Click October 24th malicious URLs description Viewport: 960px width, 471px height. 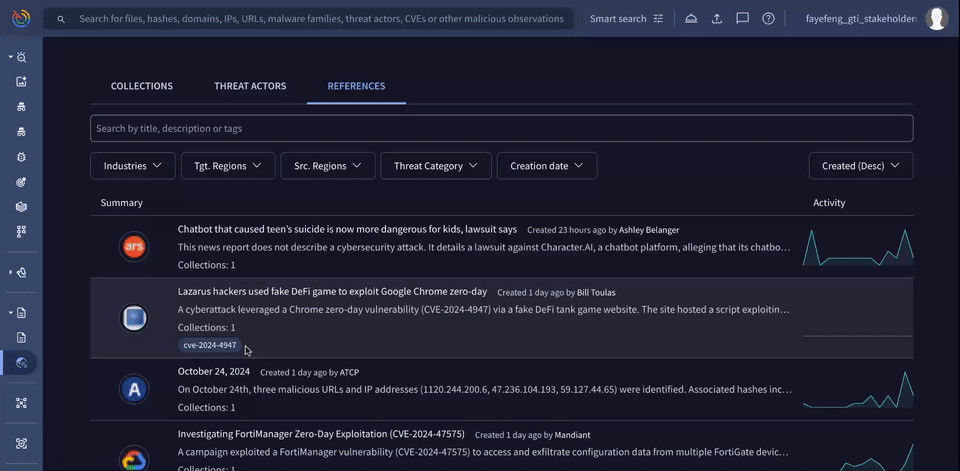(485, 390)
